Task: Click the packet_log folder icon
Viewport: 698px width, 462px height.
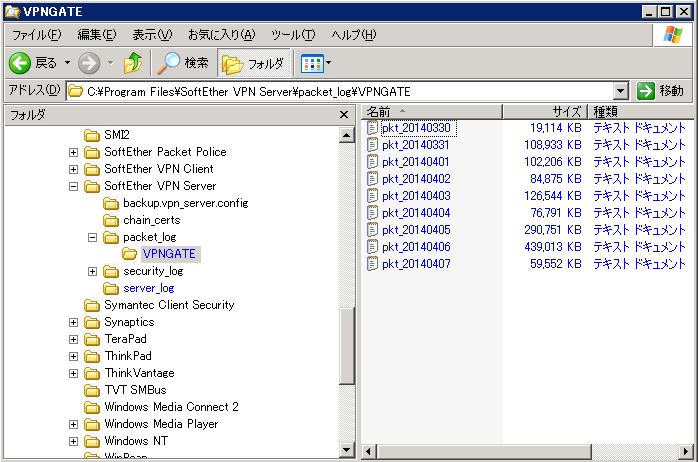Action: (x=111, y=237)
